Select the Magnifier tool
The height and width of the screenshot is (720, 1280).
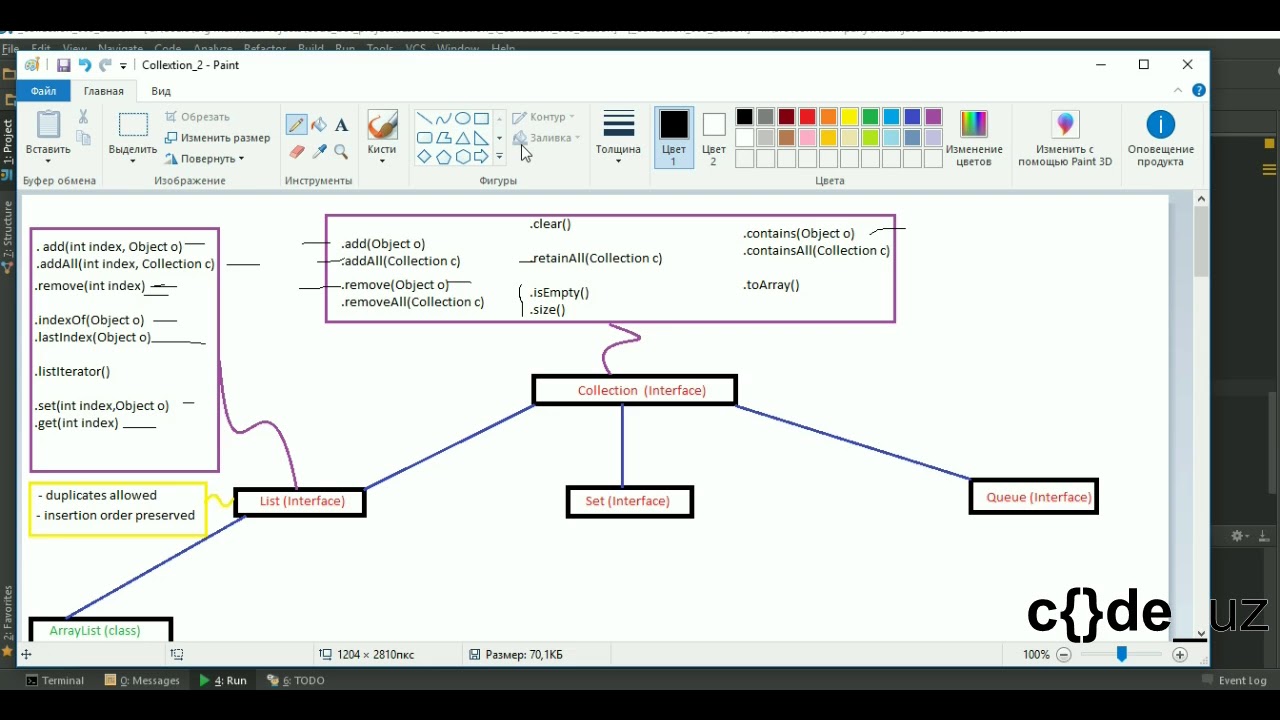pyautogui.click(x=341, y=152)
